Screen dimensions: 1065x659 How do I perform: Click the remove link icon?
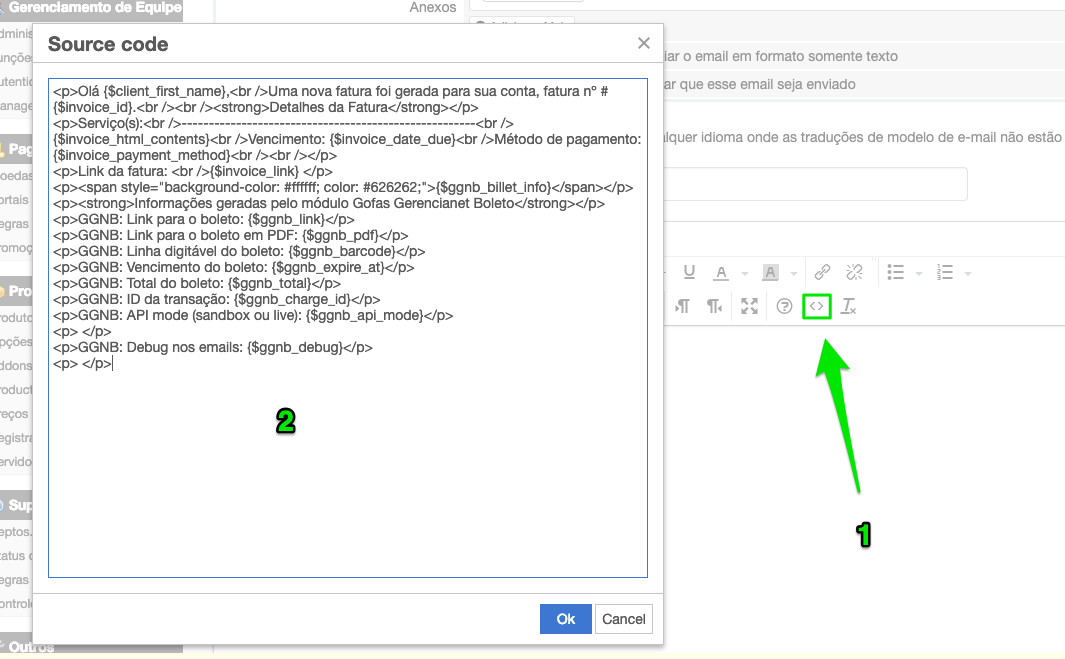(854, 272)
